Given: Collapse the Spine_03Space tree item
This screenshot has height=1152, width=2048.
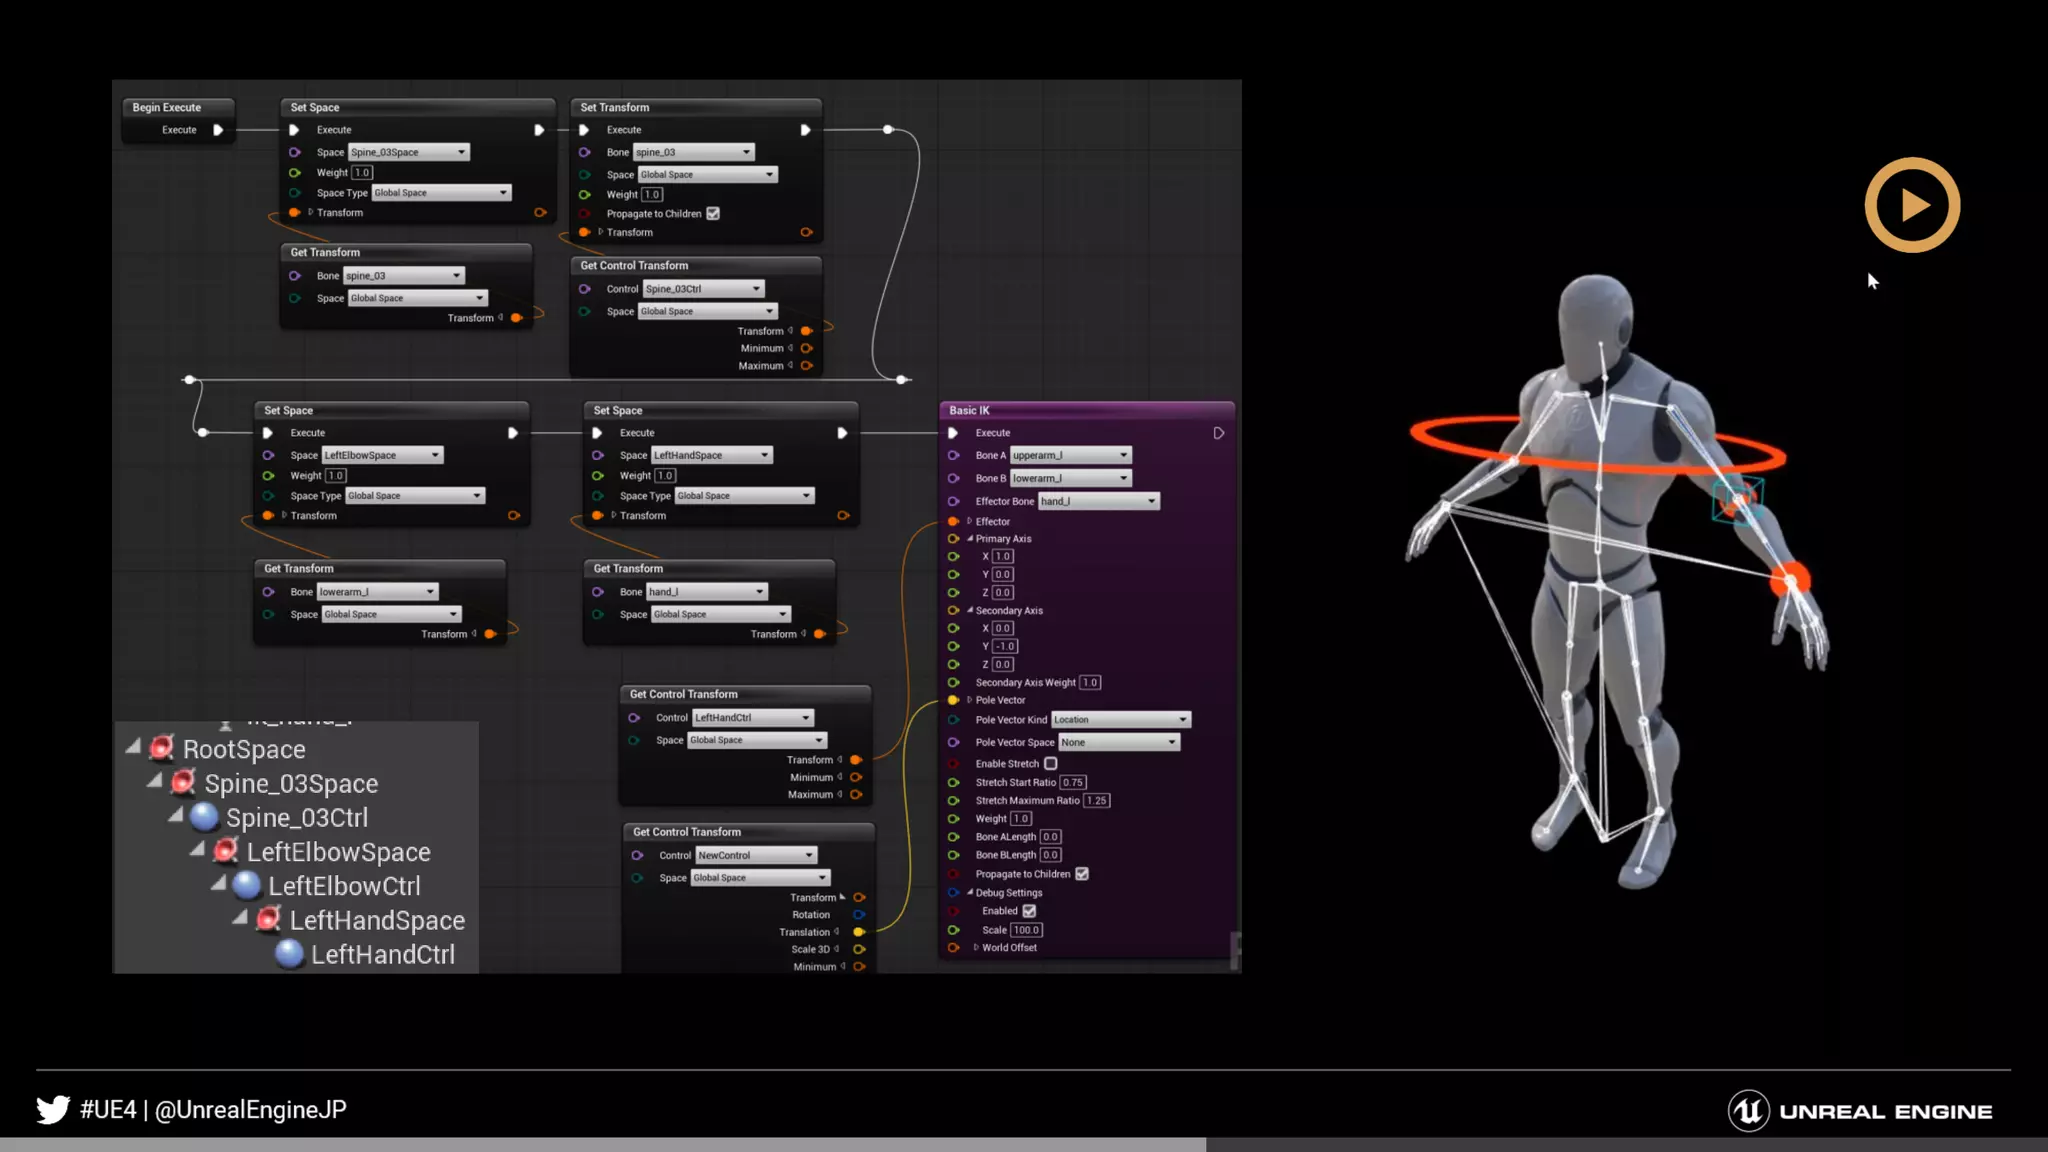Looking at the screenshot, I should [155, 781].
